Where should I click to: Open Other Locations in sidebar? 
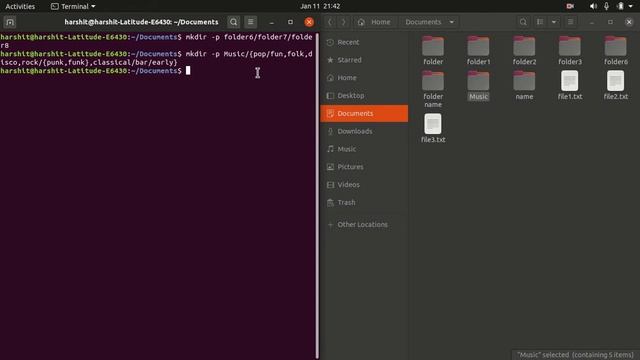364,224
